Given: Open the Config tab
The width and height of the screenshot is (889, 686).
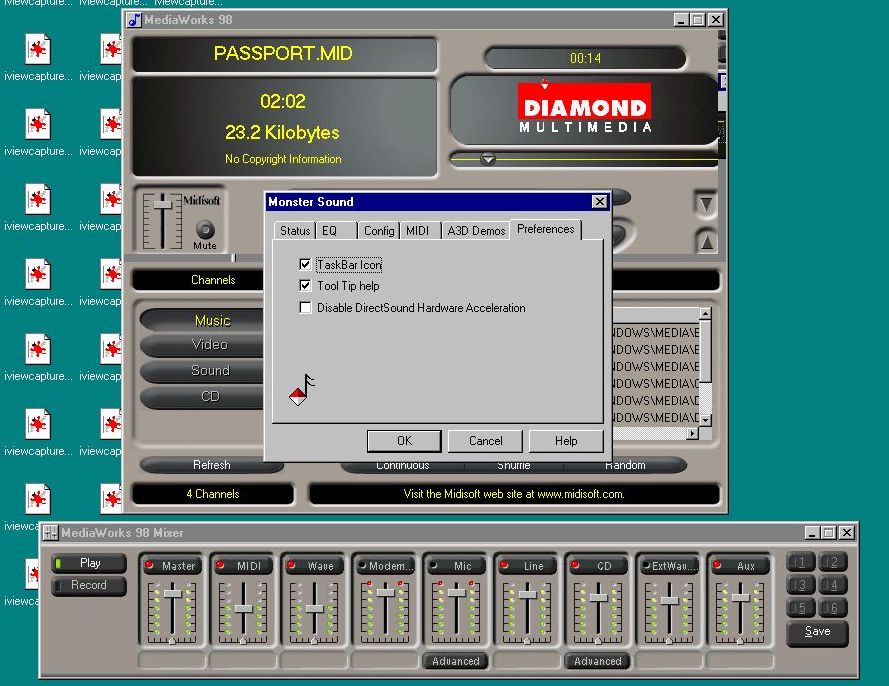Looking at the screenshot, I should click(x=379, y=231).
